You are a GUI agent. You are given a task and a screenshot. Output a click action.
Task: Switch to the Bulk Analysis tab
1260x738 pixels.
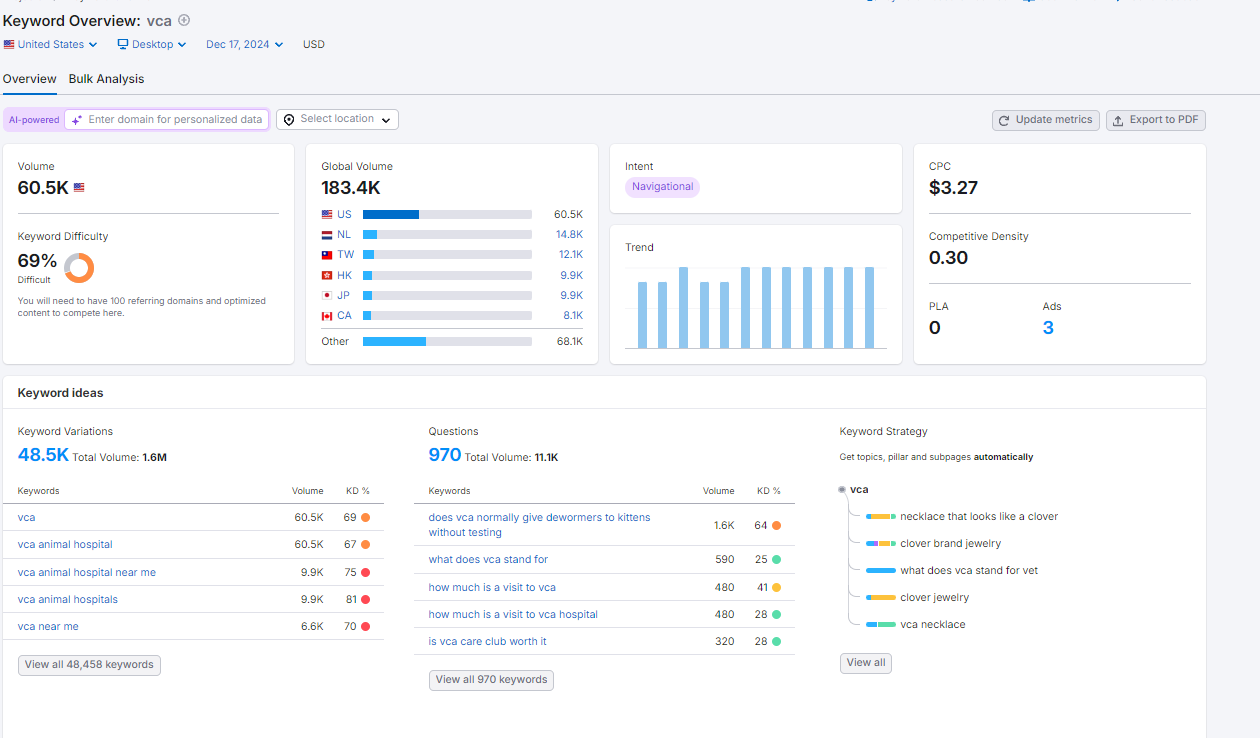(106, 79)
